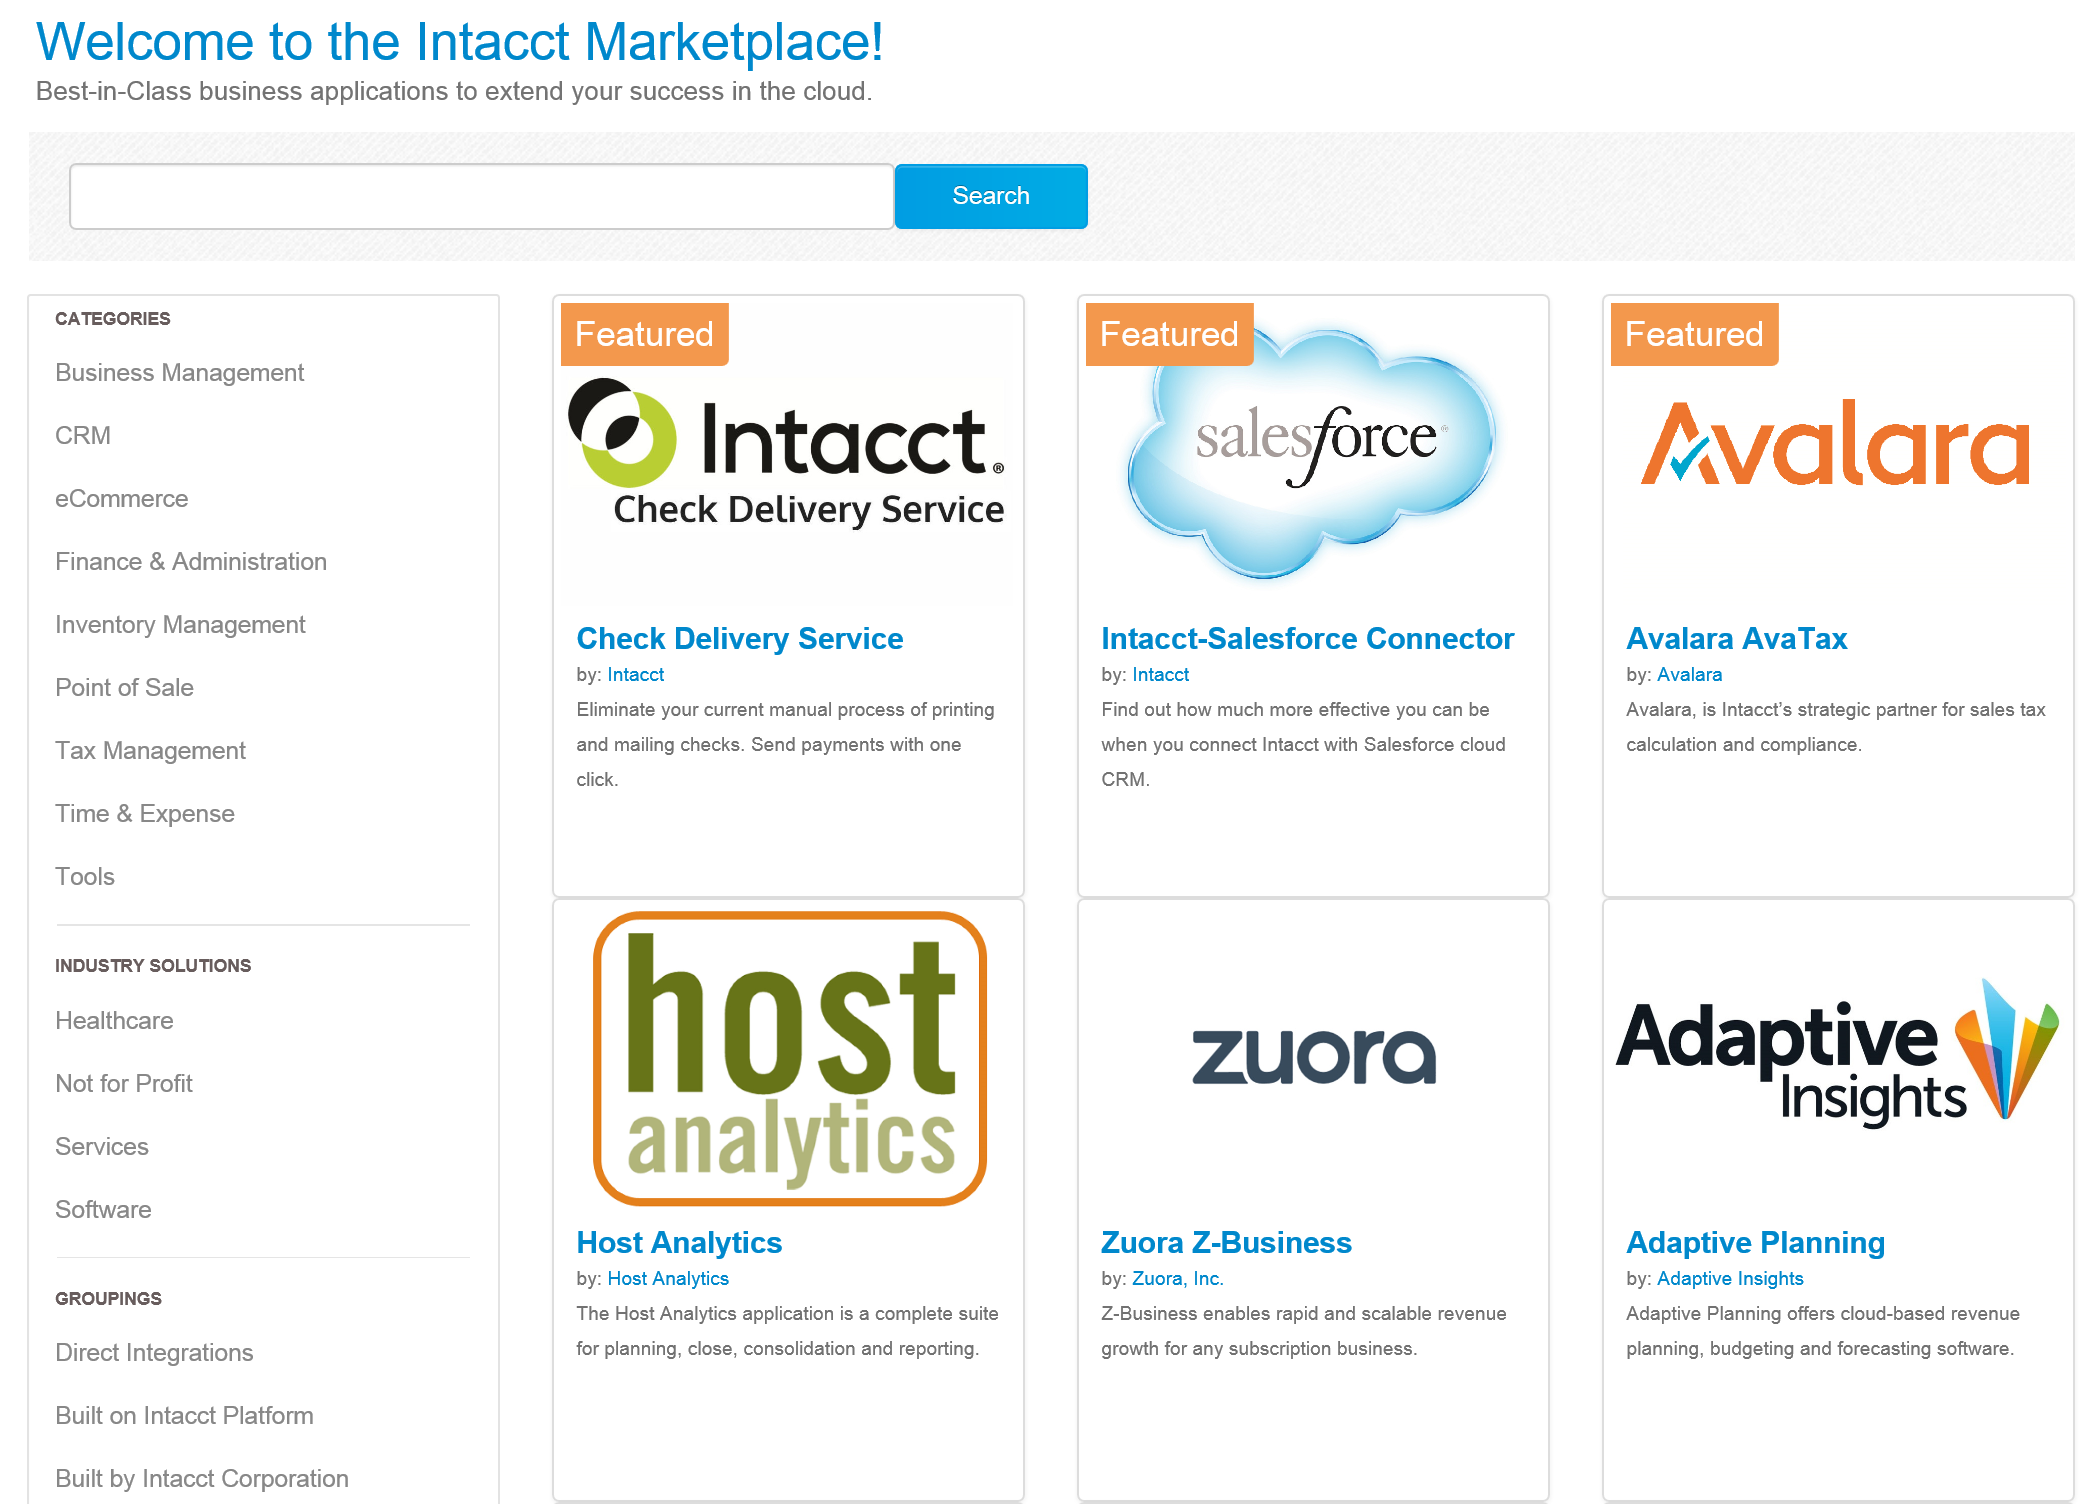Select Services industry solution
Viewport: 2092px width, 1504px height.
(101, 1146)
